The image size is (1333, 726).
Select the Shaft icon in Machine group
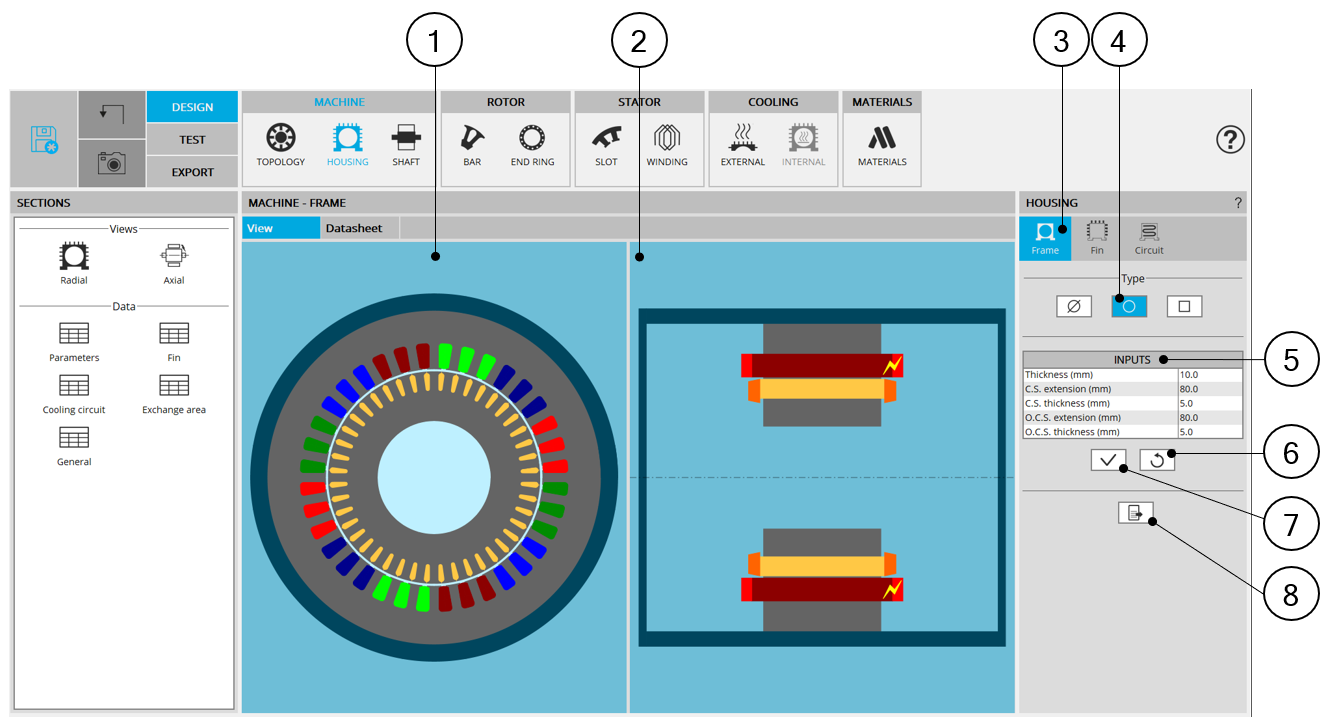tap(406, 144)
